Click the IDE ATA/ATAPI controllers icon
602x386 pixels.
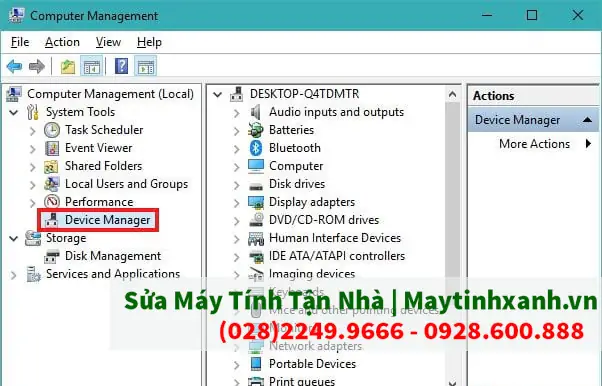pyautogui.click(x=256, y=256)
